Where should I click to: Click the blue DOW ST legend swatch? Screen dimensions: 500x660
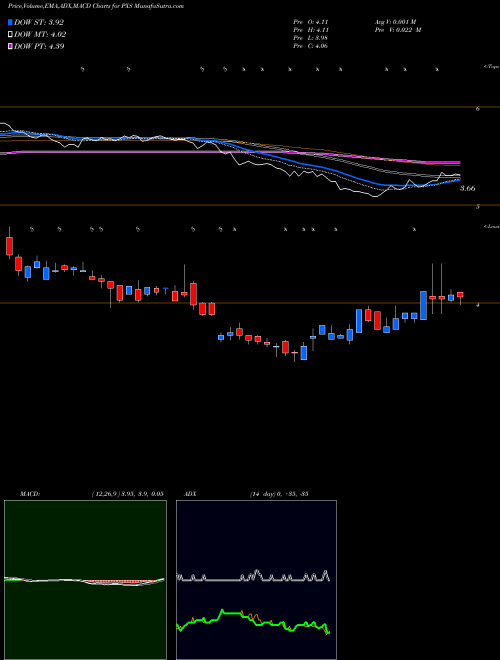pos(10,22)
